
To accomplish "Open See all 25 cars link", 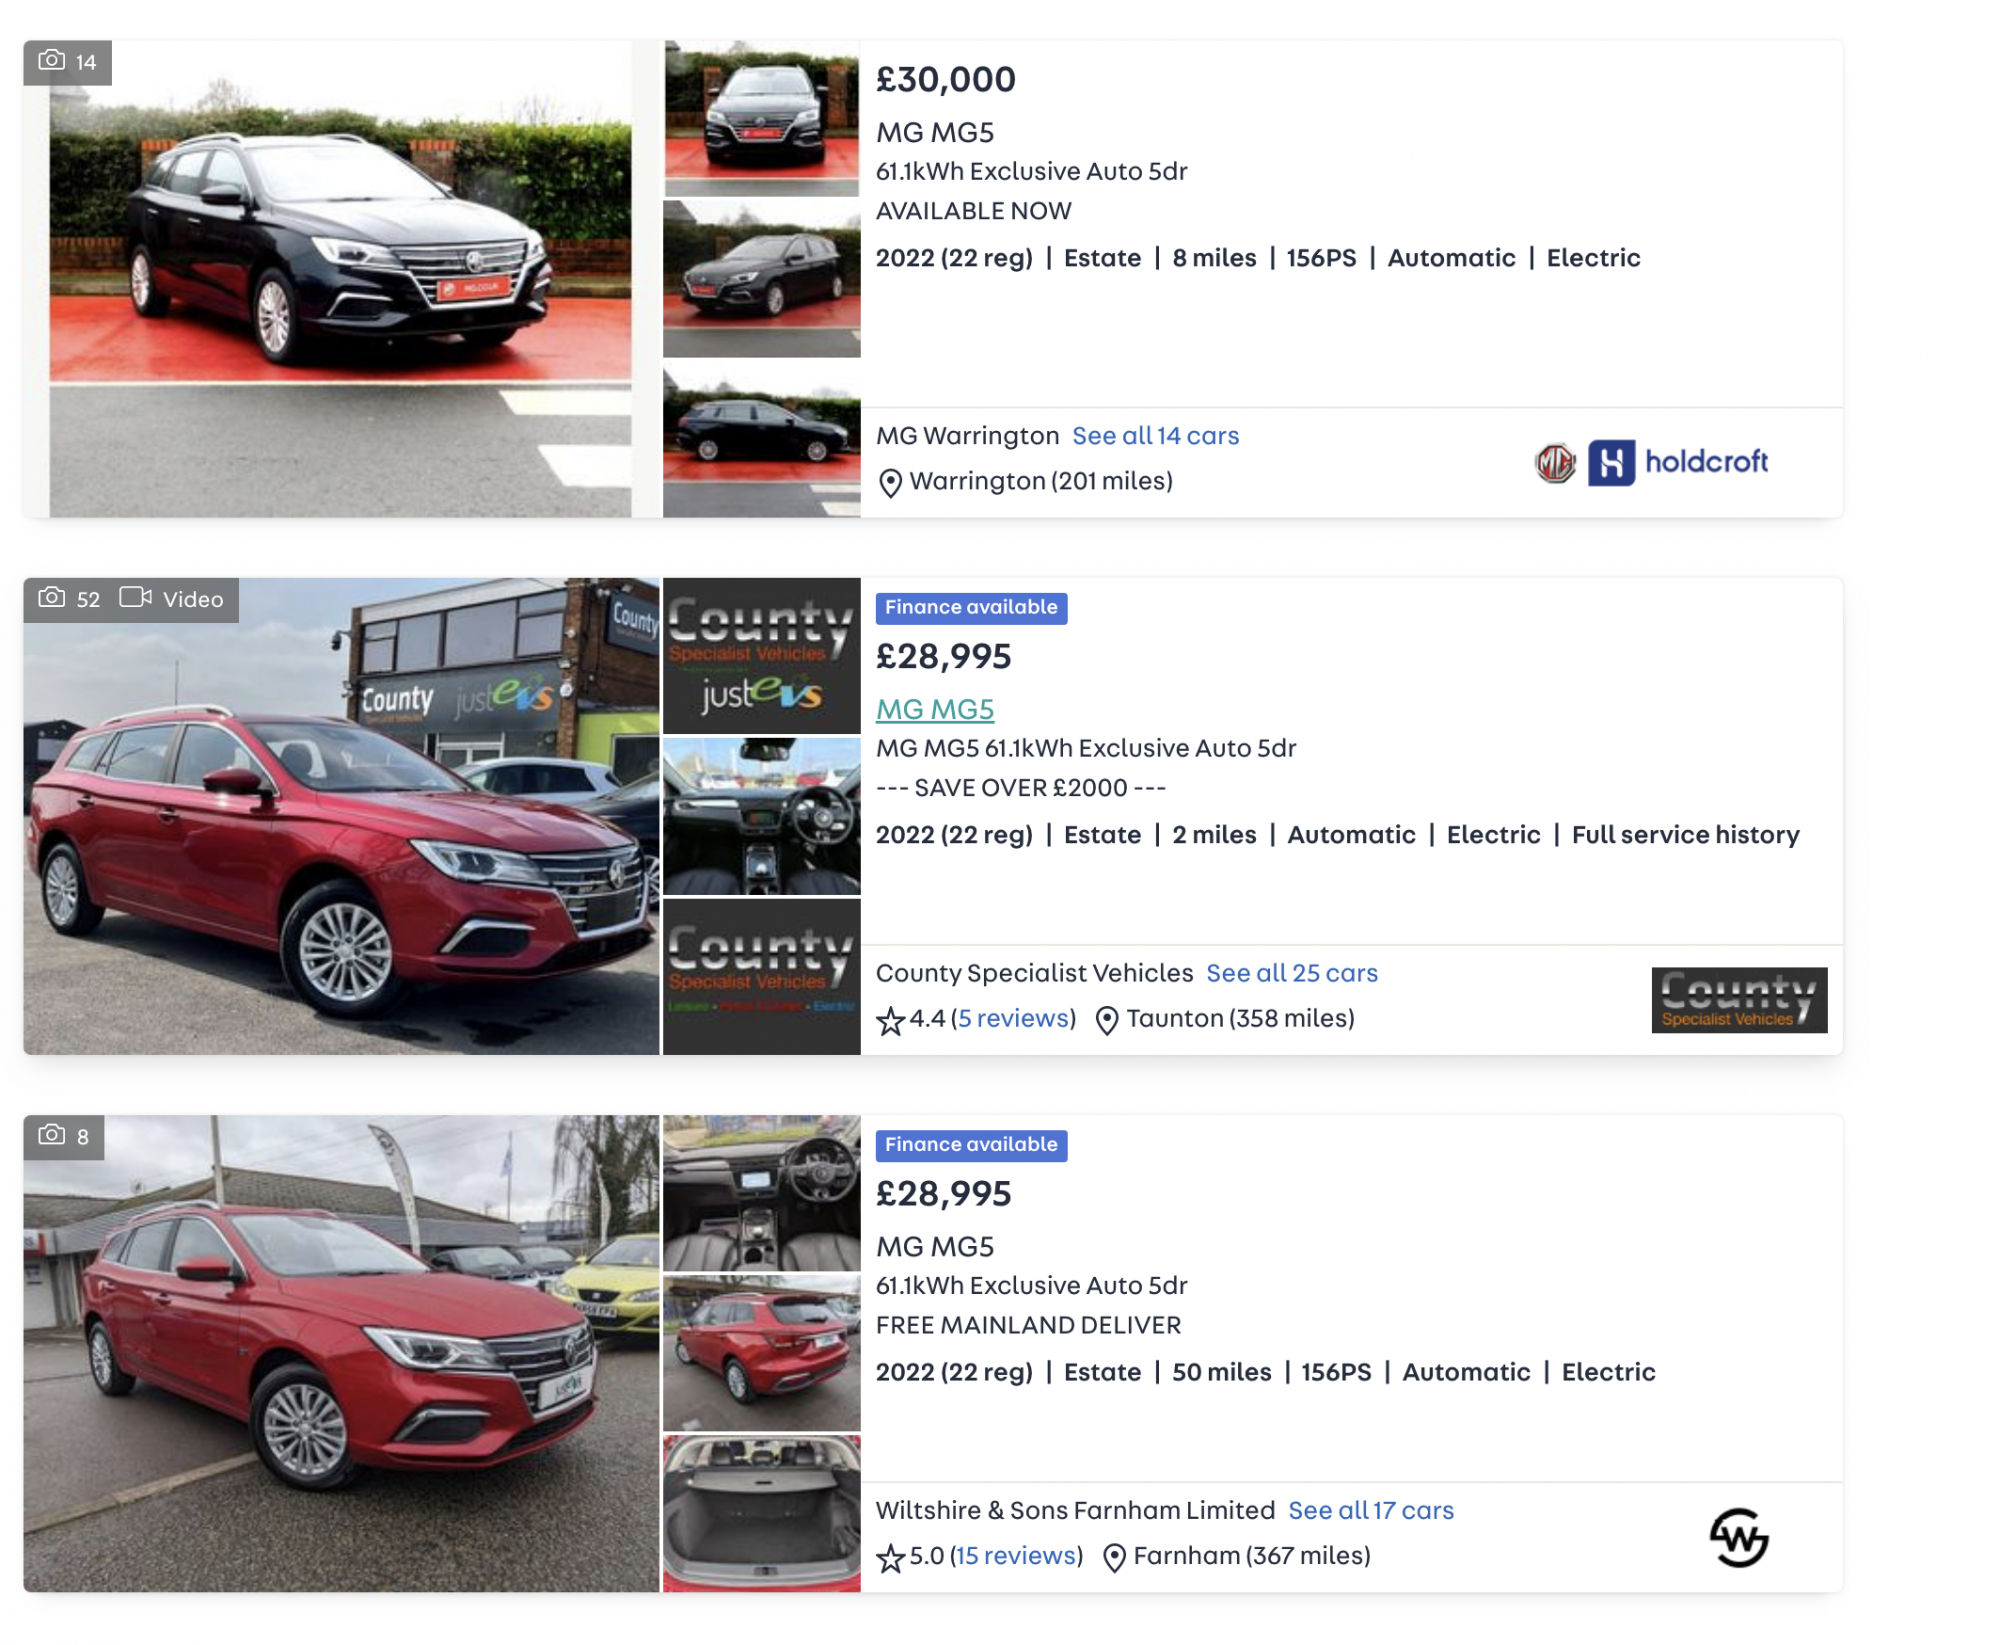I will pyautogui.click(x=1291, y=973).
